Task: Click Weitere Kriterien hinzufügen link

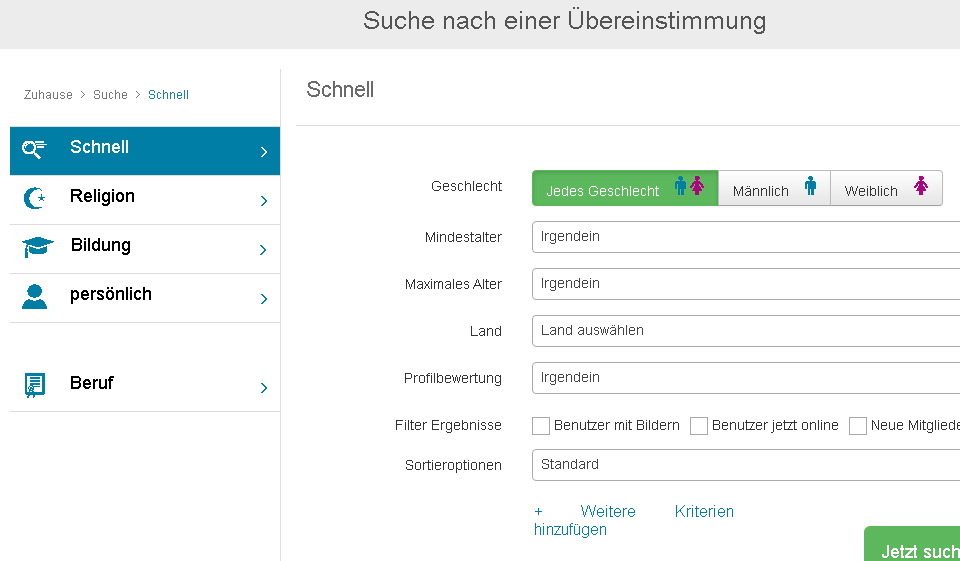Action: click(633, 520)
